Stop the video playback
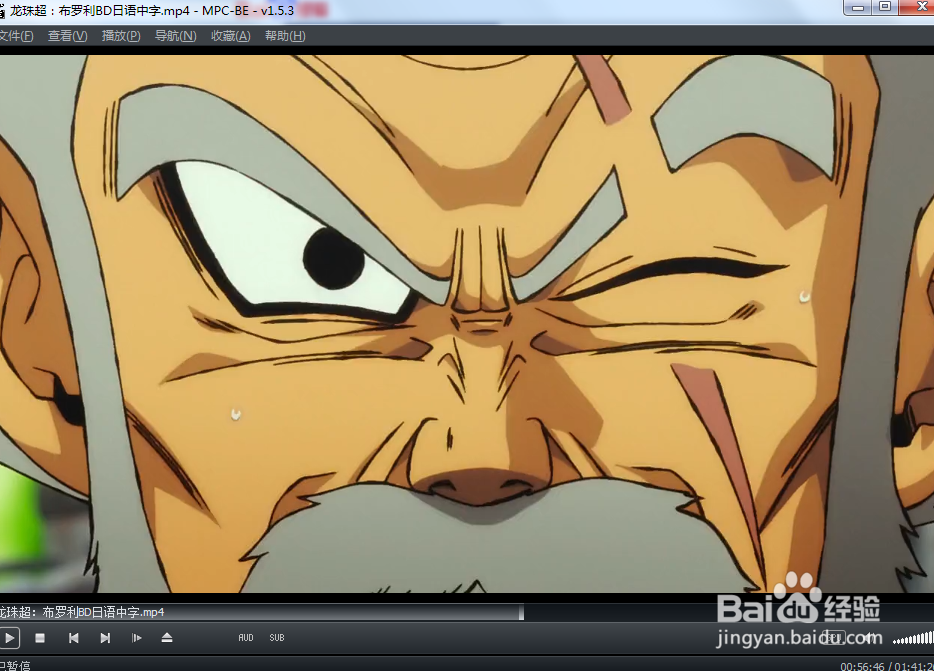Viewport: 934px width, 671px height. pyautogui.click(x=40, y=638)
